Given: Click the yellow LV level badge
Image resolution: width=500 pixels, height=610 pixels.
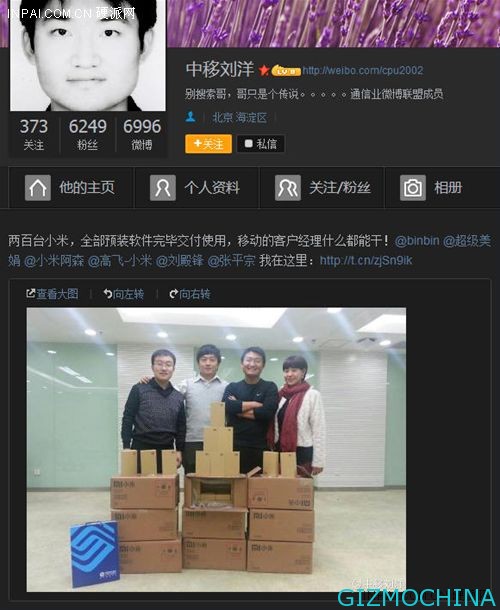Looking at the screenshot, I should [x=286, y=71].
